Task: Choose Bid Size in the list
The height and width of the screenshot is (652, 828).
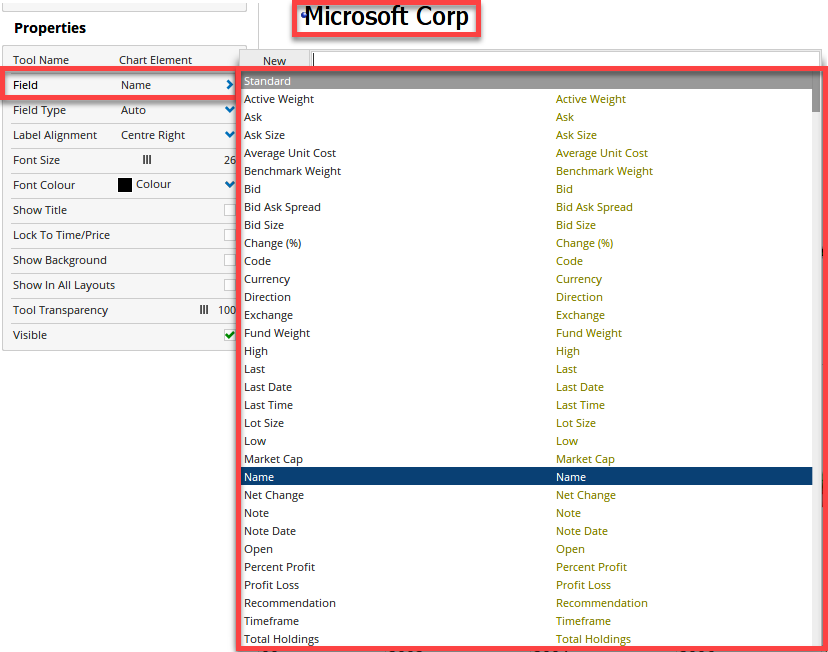Action: coord(526,225)
